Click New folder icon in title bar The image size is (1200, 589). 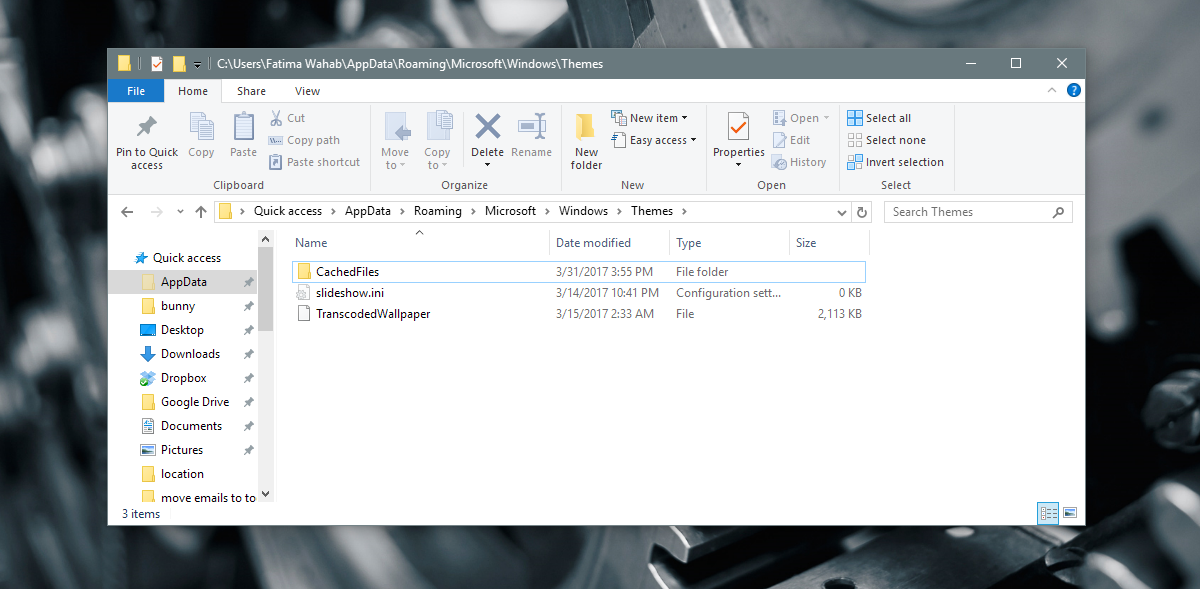179,64
